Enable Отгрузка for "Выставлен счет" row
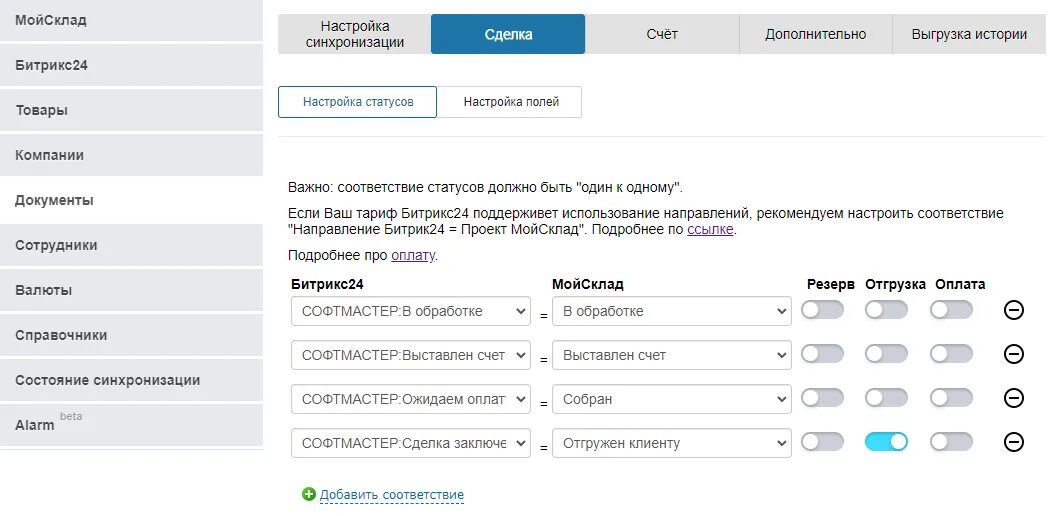Viewport: 1051px width, 516px height. pyautogui.click(x=886, y=354)
